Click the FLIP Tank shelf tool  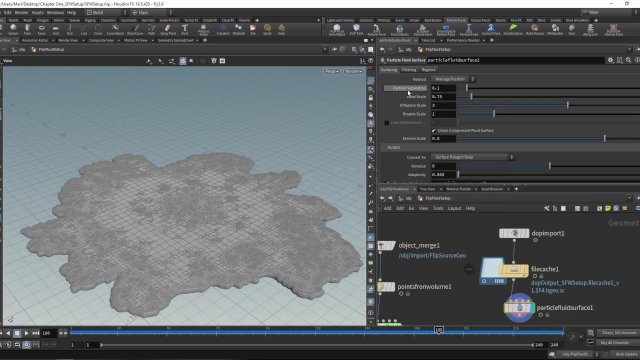point(356,29)
